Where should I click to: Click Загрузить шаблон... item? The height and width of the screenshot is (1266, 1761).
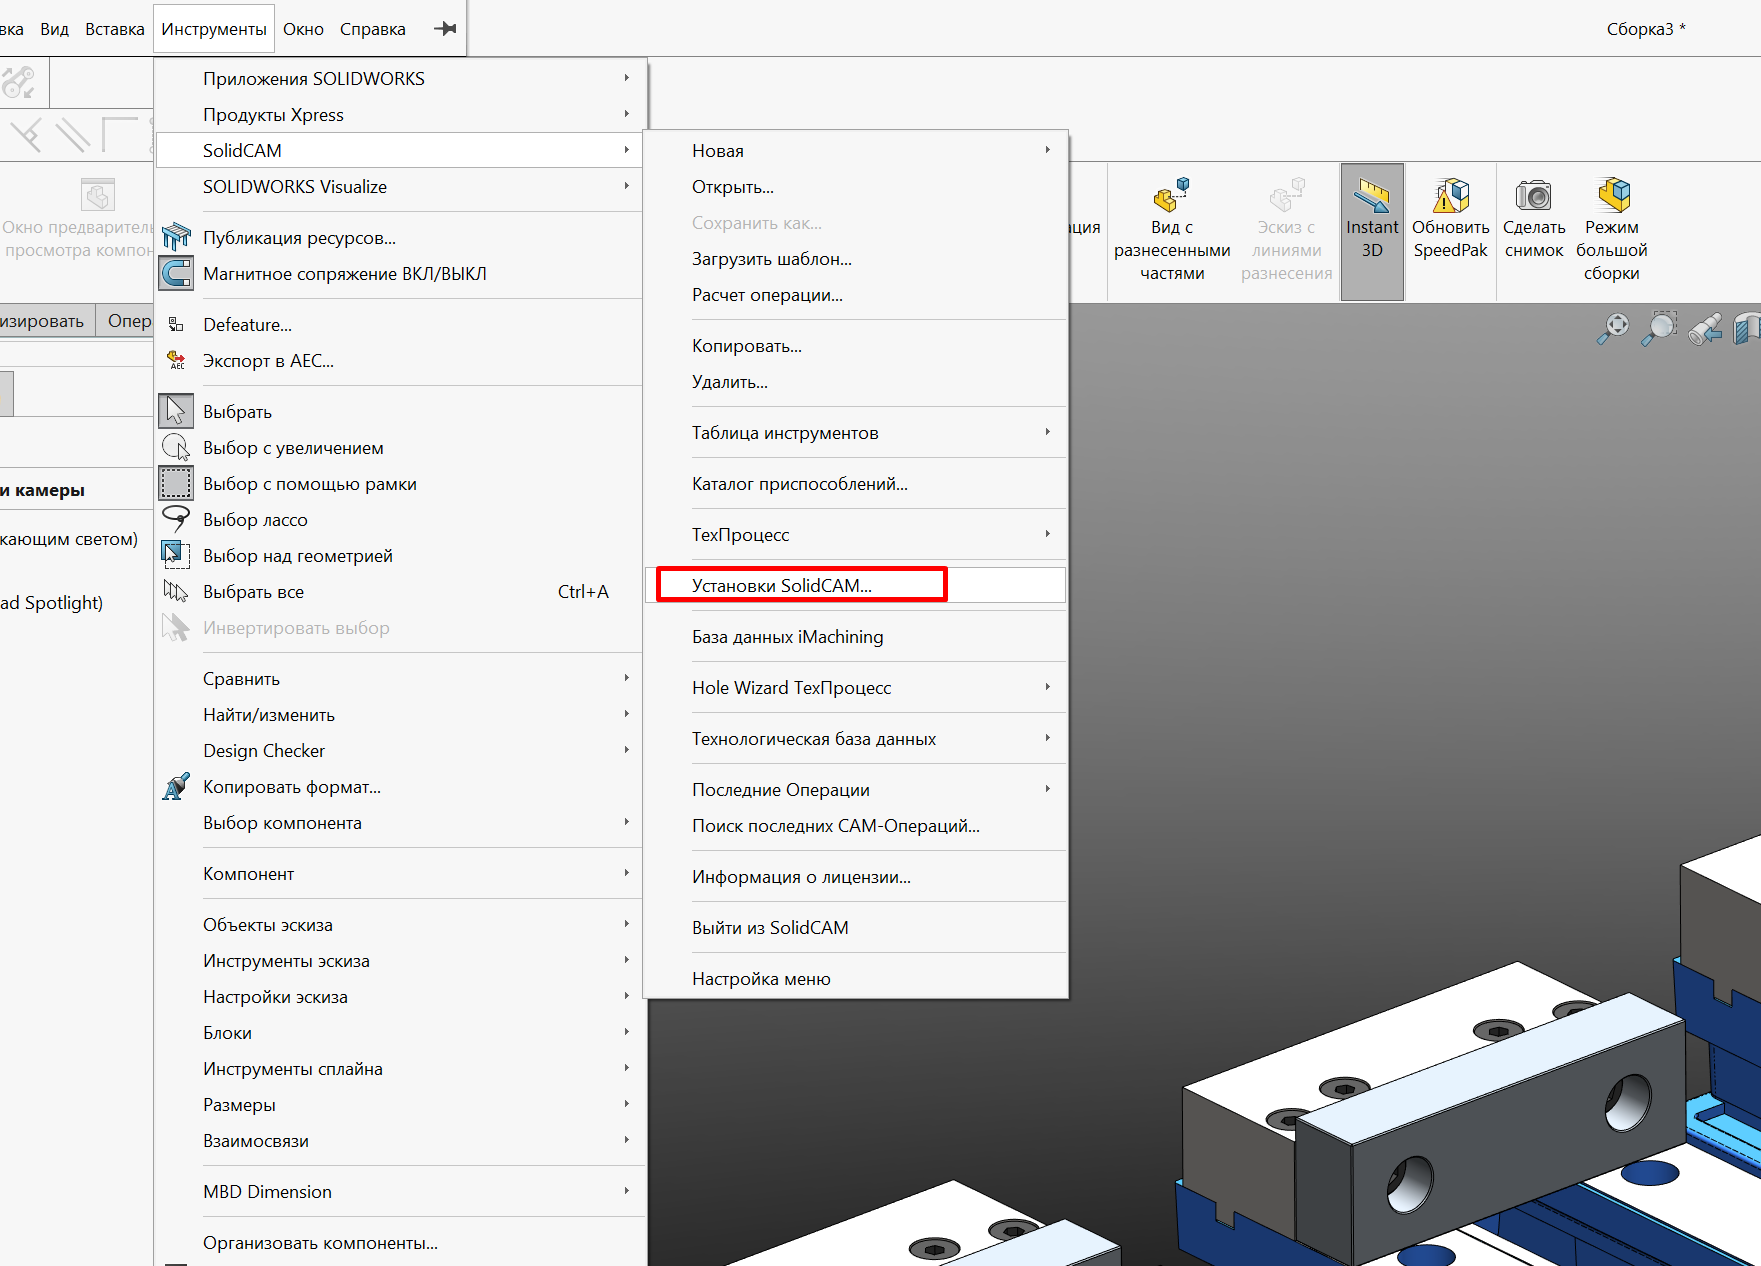(856, 259)
